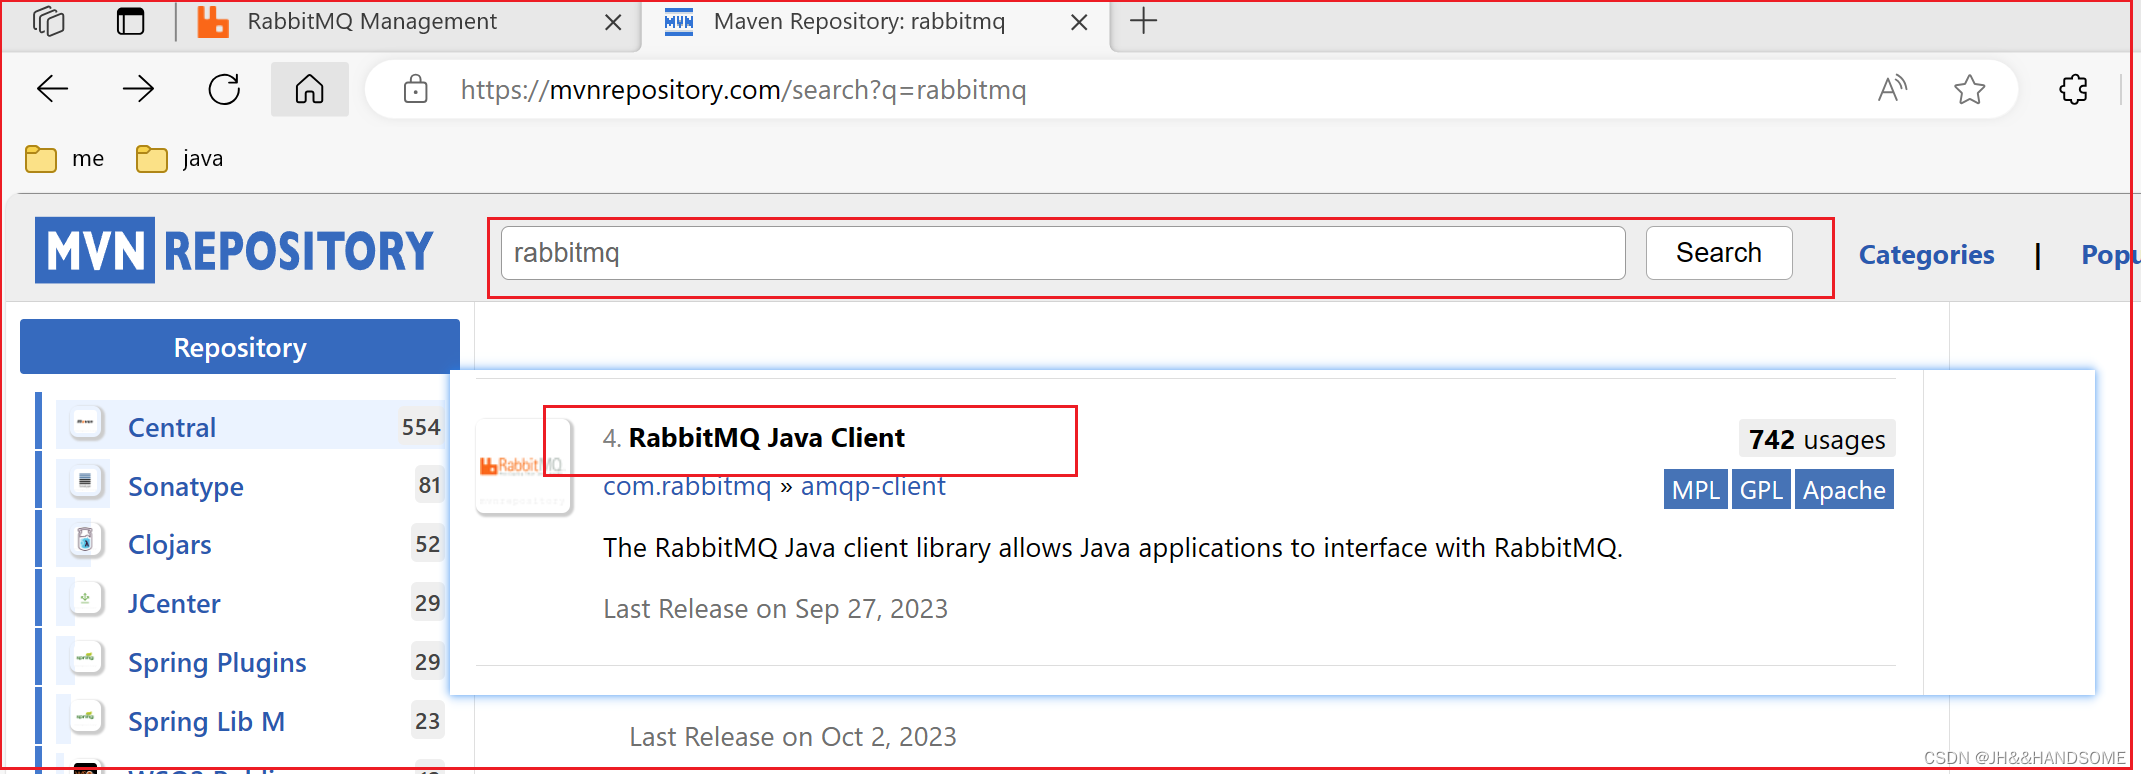Filter by JCenter repository
This screenshot has width=2141, height=774.
click(174, 603)
